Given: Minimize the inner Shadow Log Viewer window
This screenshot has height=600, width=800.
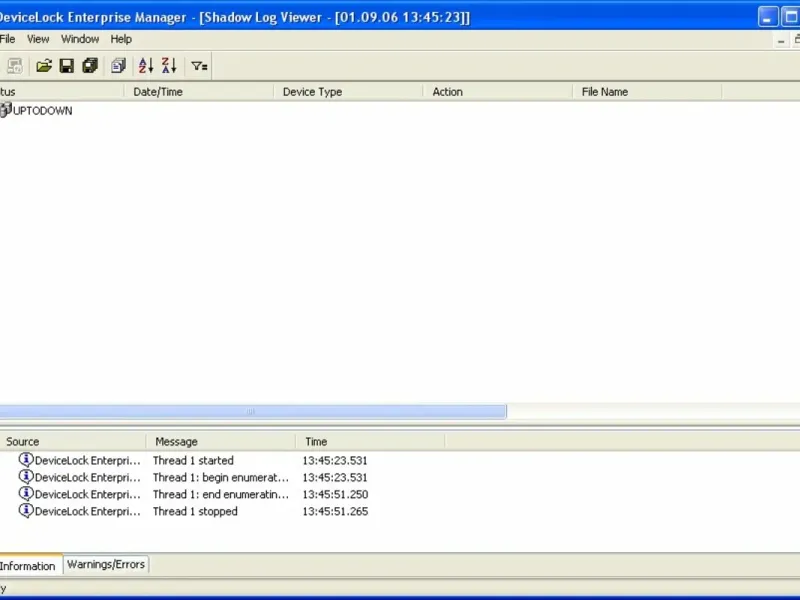Looking at the screenshot, I should click(781, 40).
